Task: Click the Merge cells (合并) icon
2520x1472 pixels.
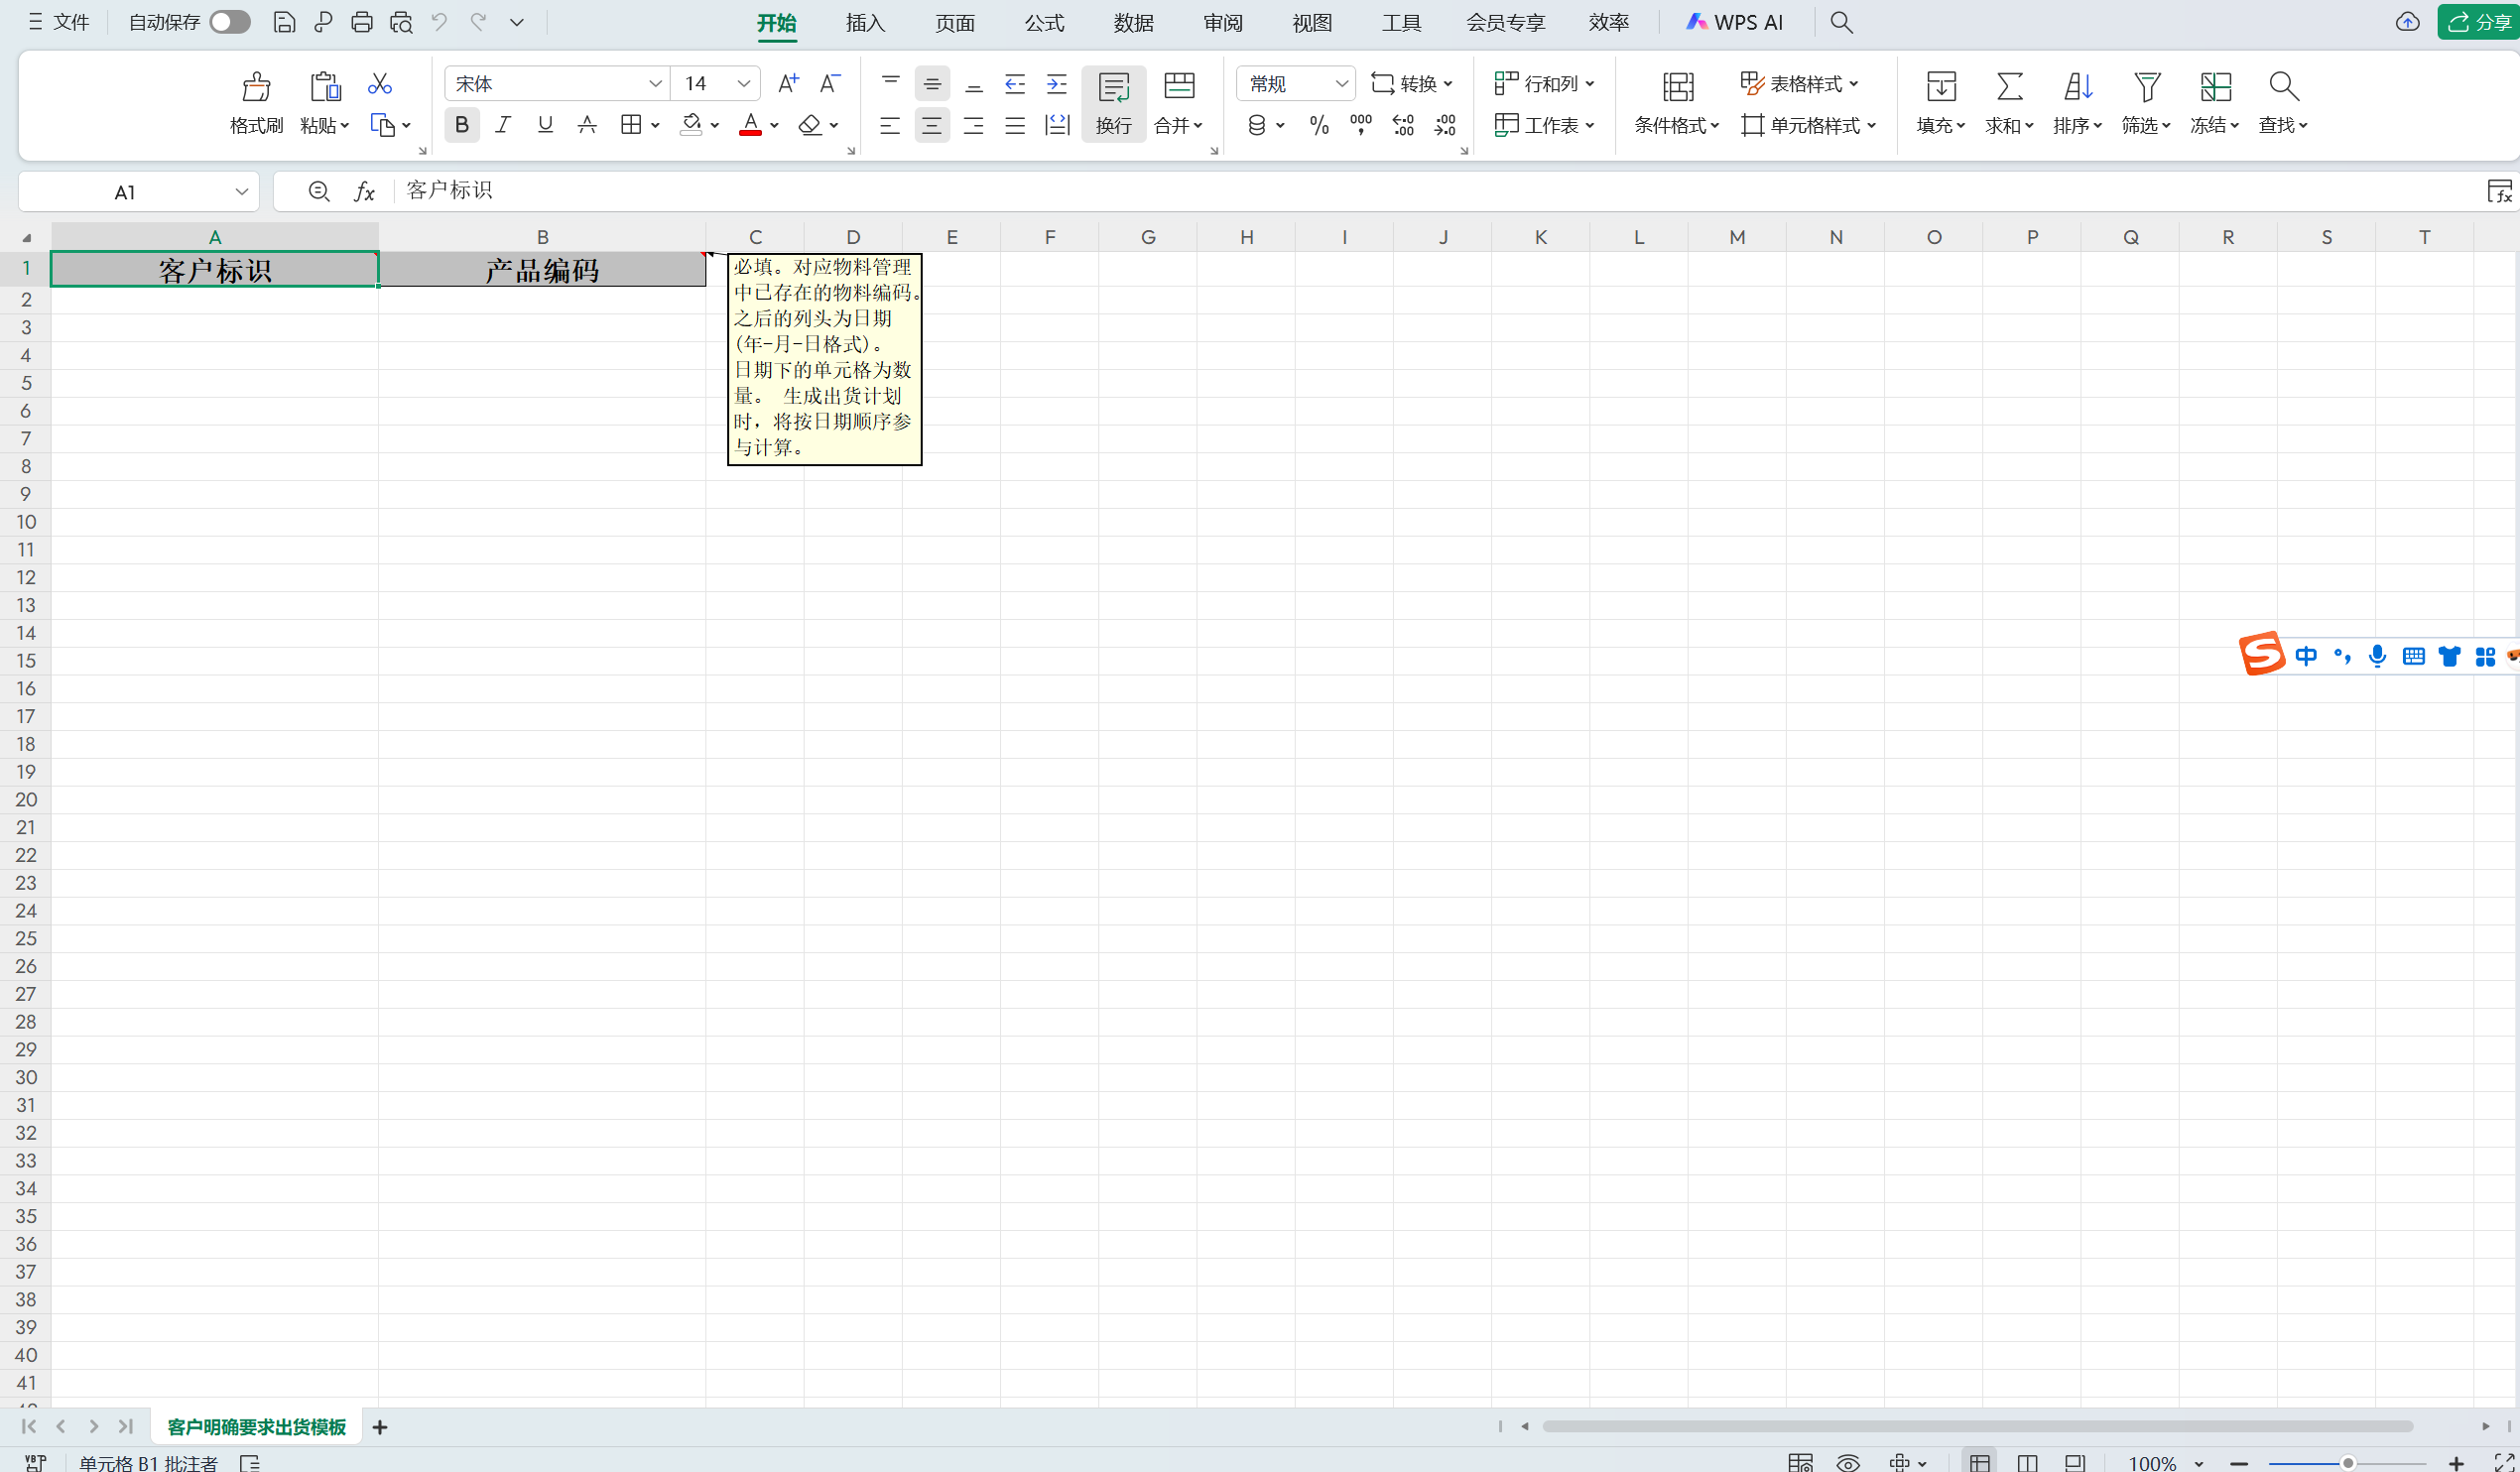Action: point(1179,87)
